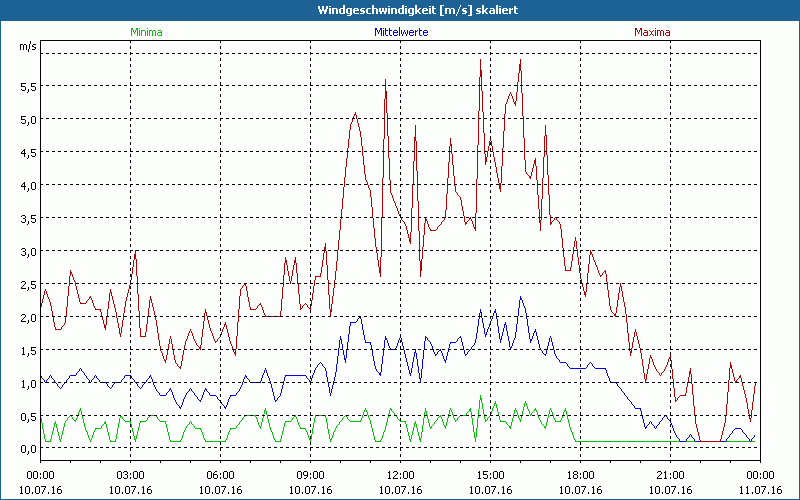This screenshot has width=800, height=500.
Task: Click the 21:00 x-axis label
Action: pos(670,475)
